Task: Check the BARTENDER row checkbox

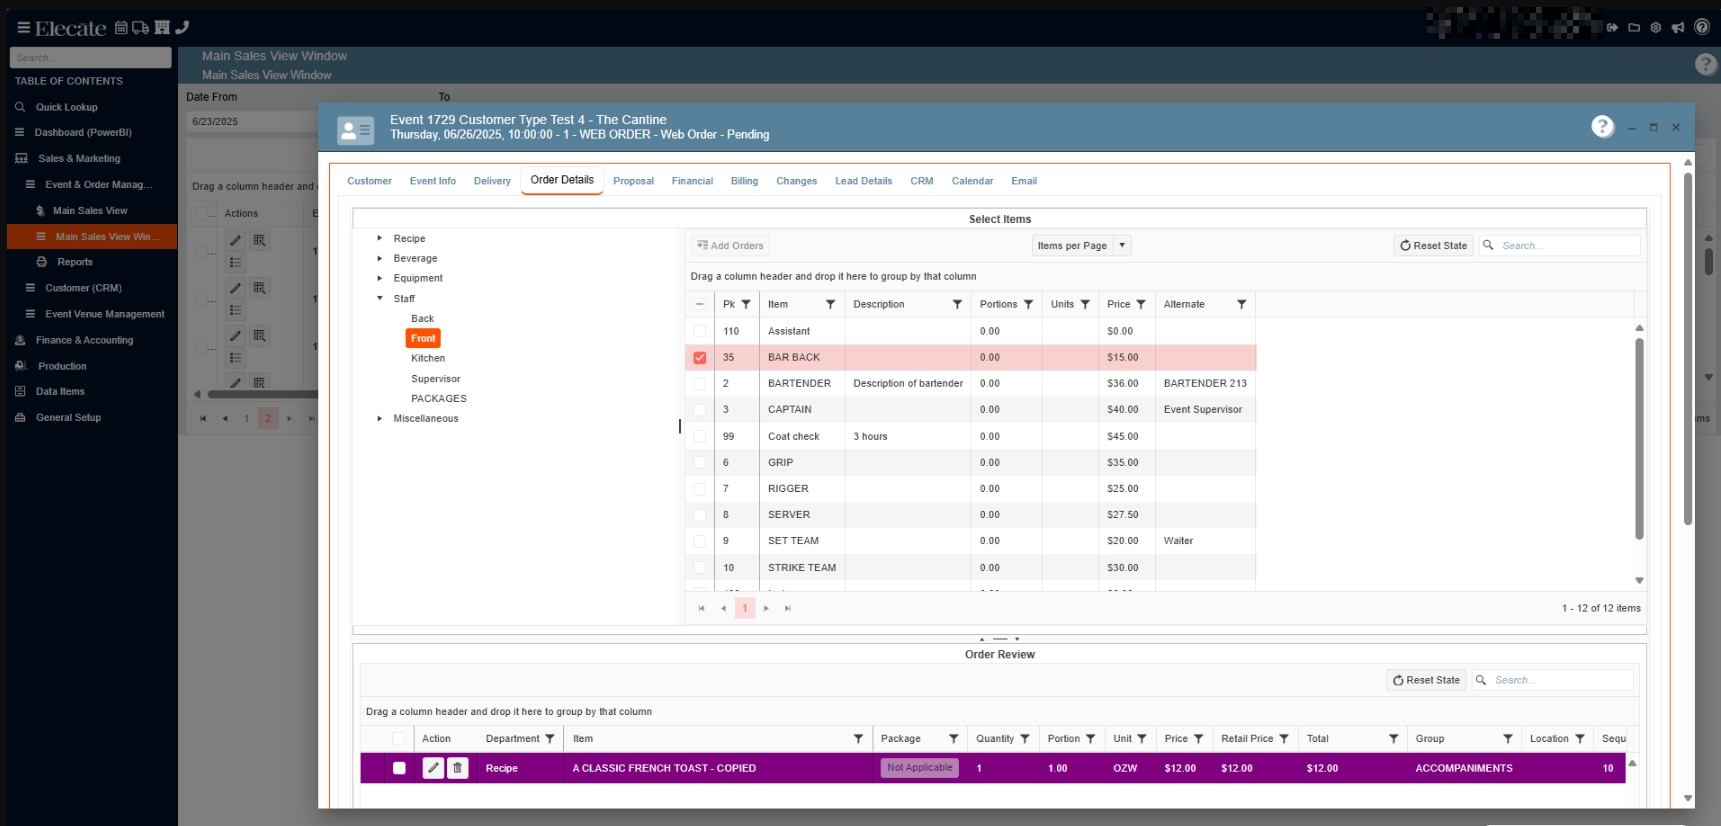Action: pyautogui.click(x=700, y=384)
